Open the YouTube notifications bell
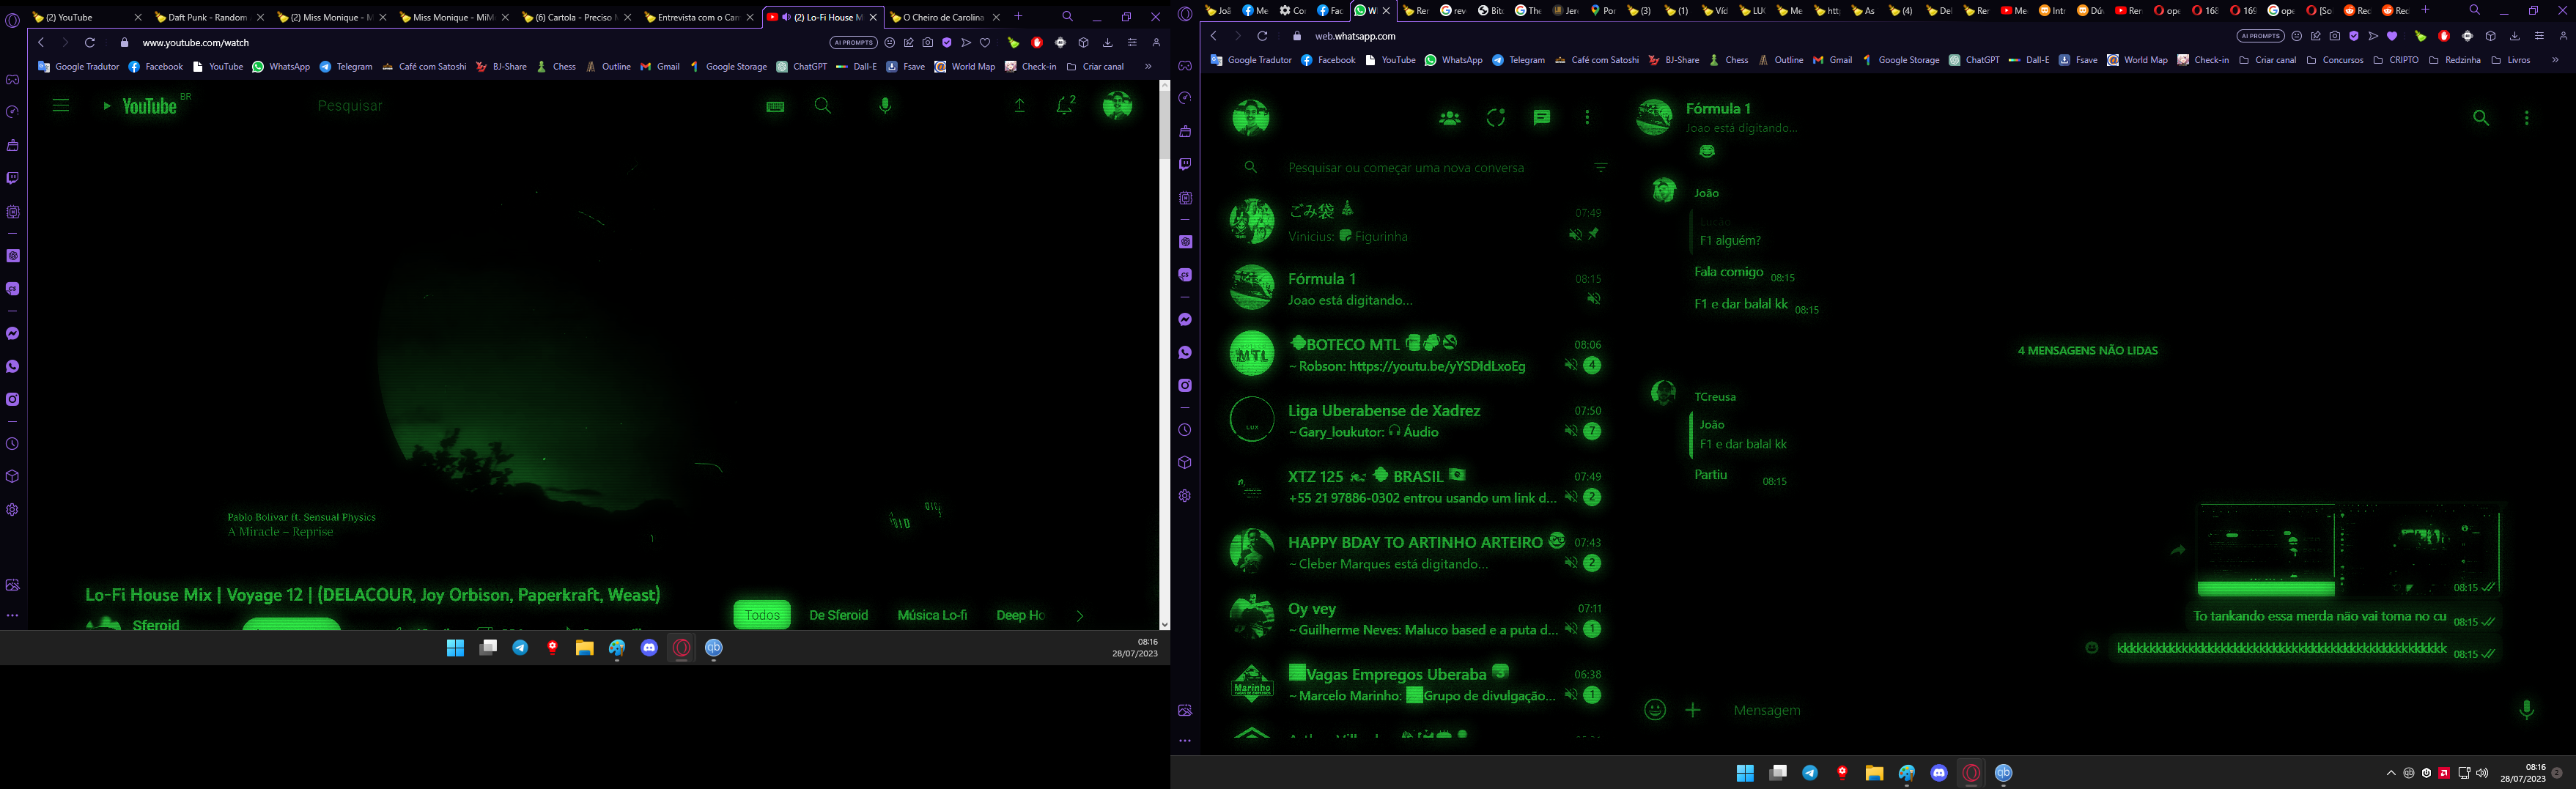Viewport: 2576px width, 789px height. [1061, 105]
